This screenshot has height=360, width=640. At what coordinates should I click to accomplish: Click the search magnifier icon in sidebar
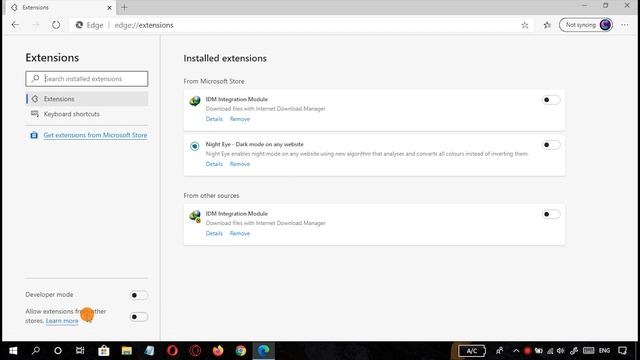36,78
